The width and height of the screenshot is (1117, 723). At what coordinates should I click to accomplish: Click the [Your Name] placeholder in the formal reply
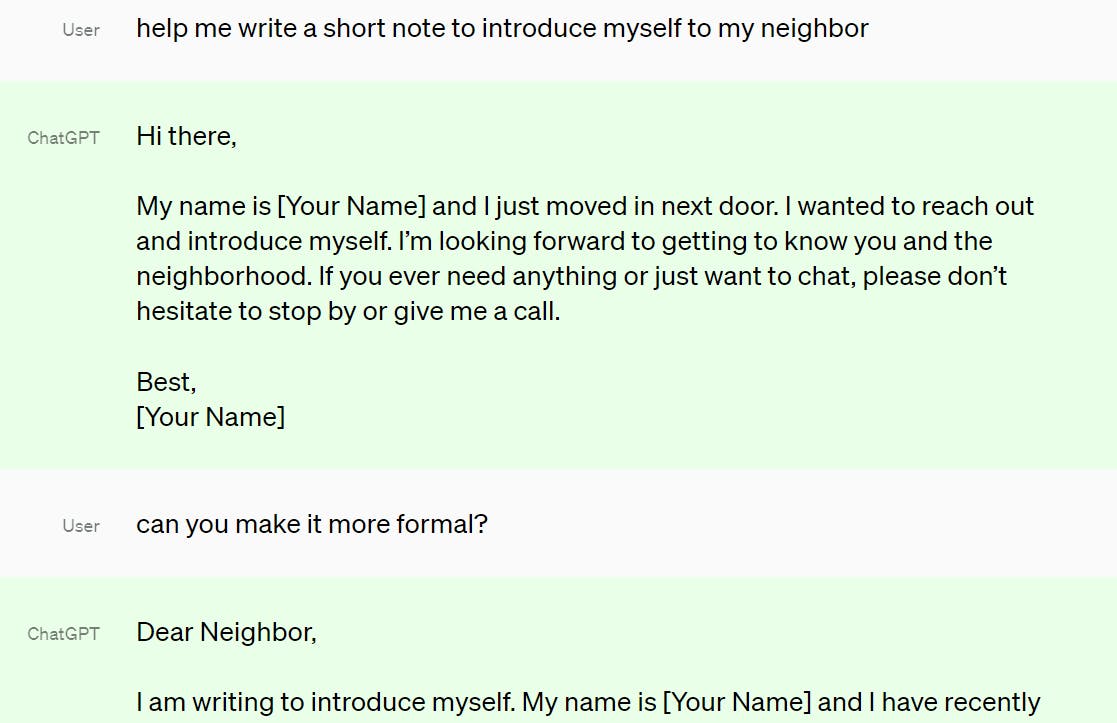coord(737,702)
